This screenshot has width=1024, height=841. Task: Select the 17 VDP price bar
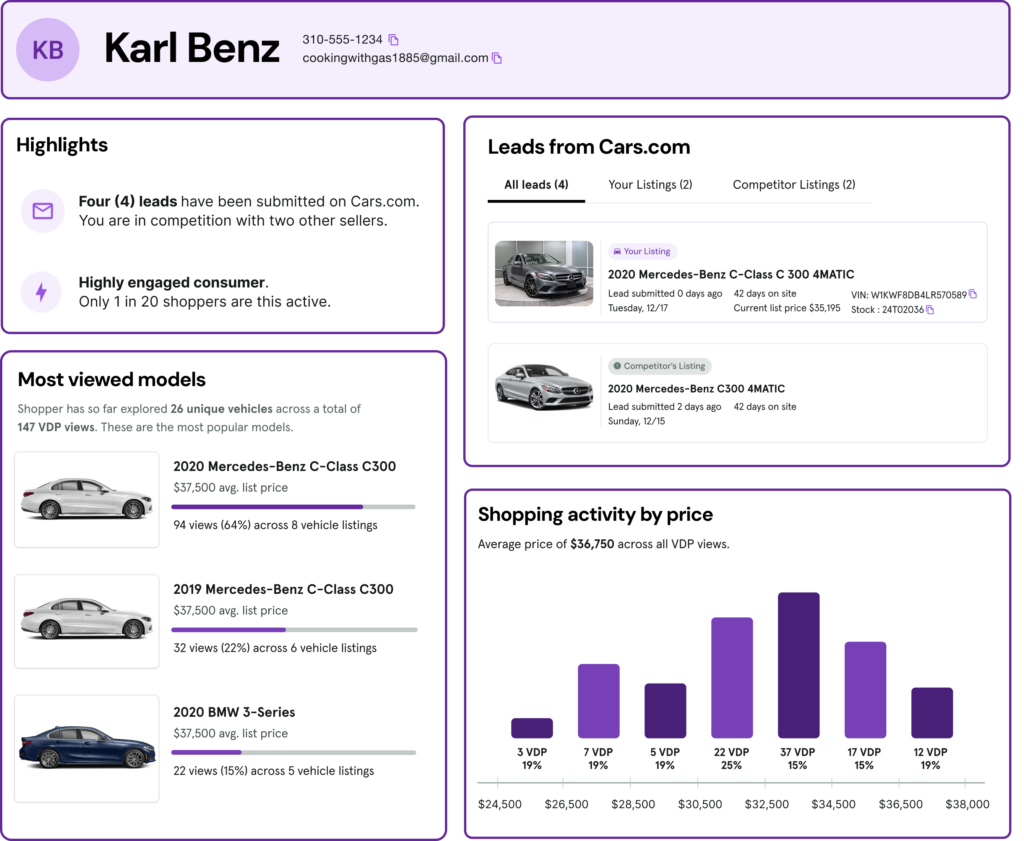pos(865,690)
